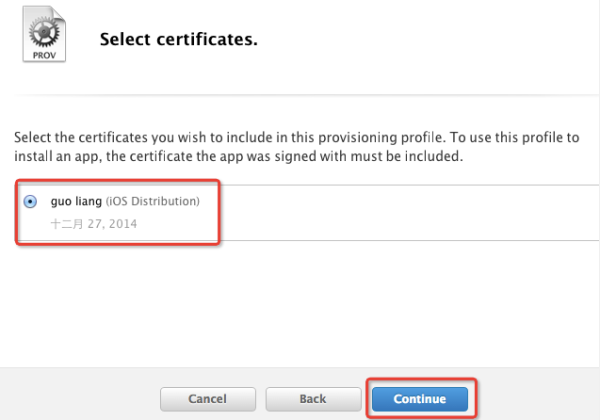Screen dimensions: 600x420
Task: Click the '十二月 27, 2014' date text
Action: point(94,224)
